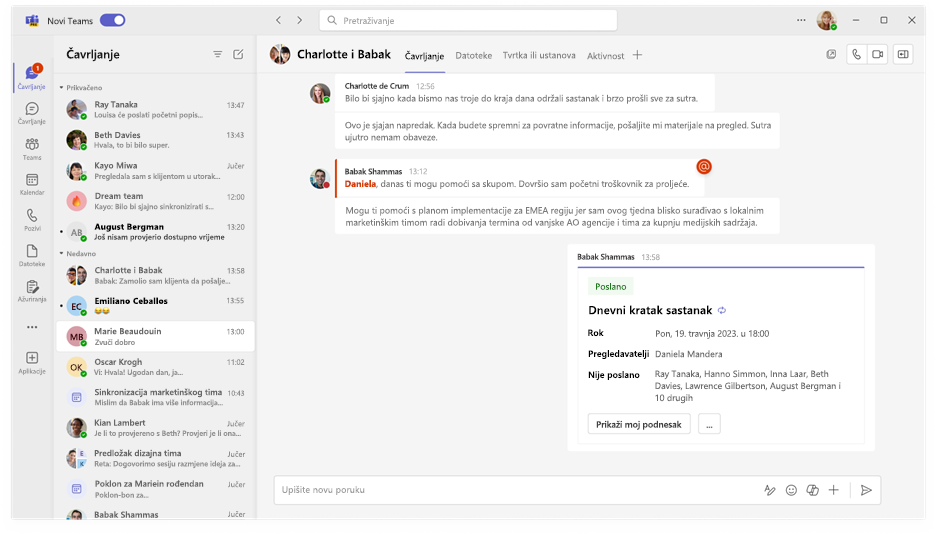Viewport: 936px width, 535px height.
Task: Go back with the left arrow
Action: (x=278, y=20)
